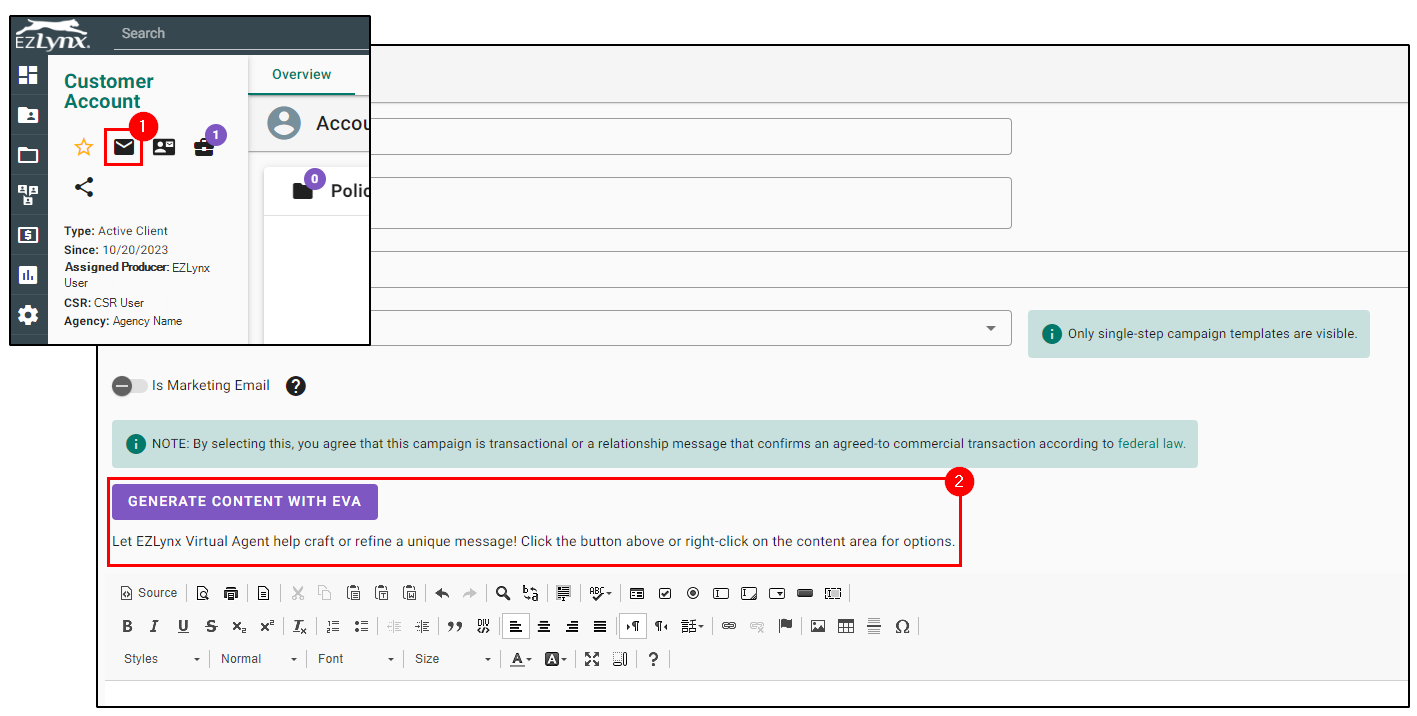Insert a Button form element
Screen dimensions: 1417x716
pos(805,593)
